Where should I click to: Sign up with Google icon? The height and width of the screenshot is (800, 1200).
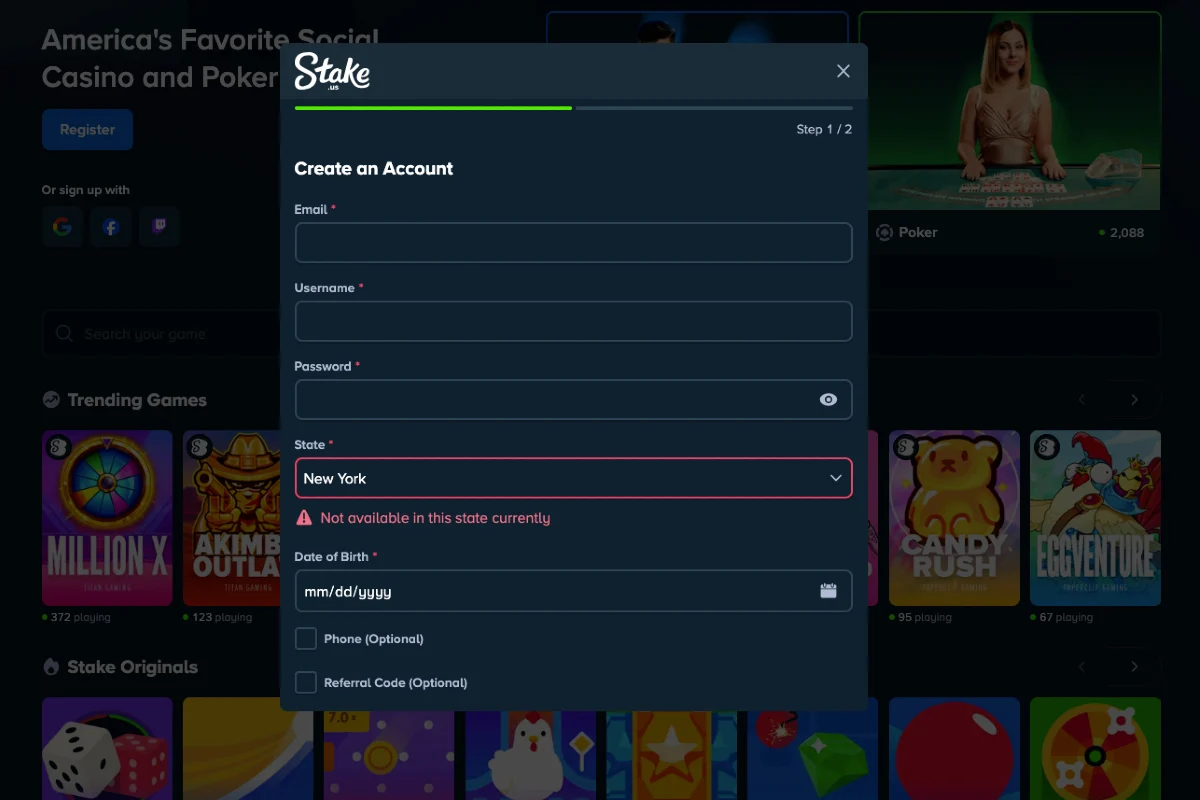62,227
